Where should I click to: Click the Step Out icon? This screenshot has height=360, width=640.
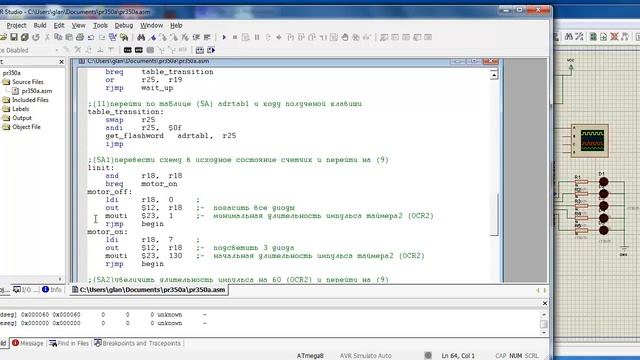coord(312,37)
